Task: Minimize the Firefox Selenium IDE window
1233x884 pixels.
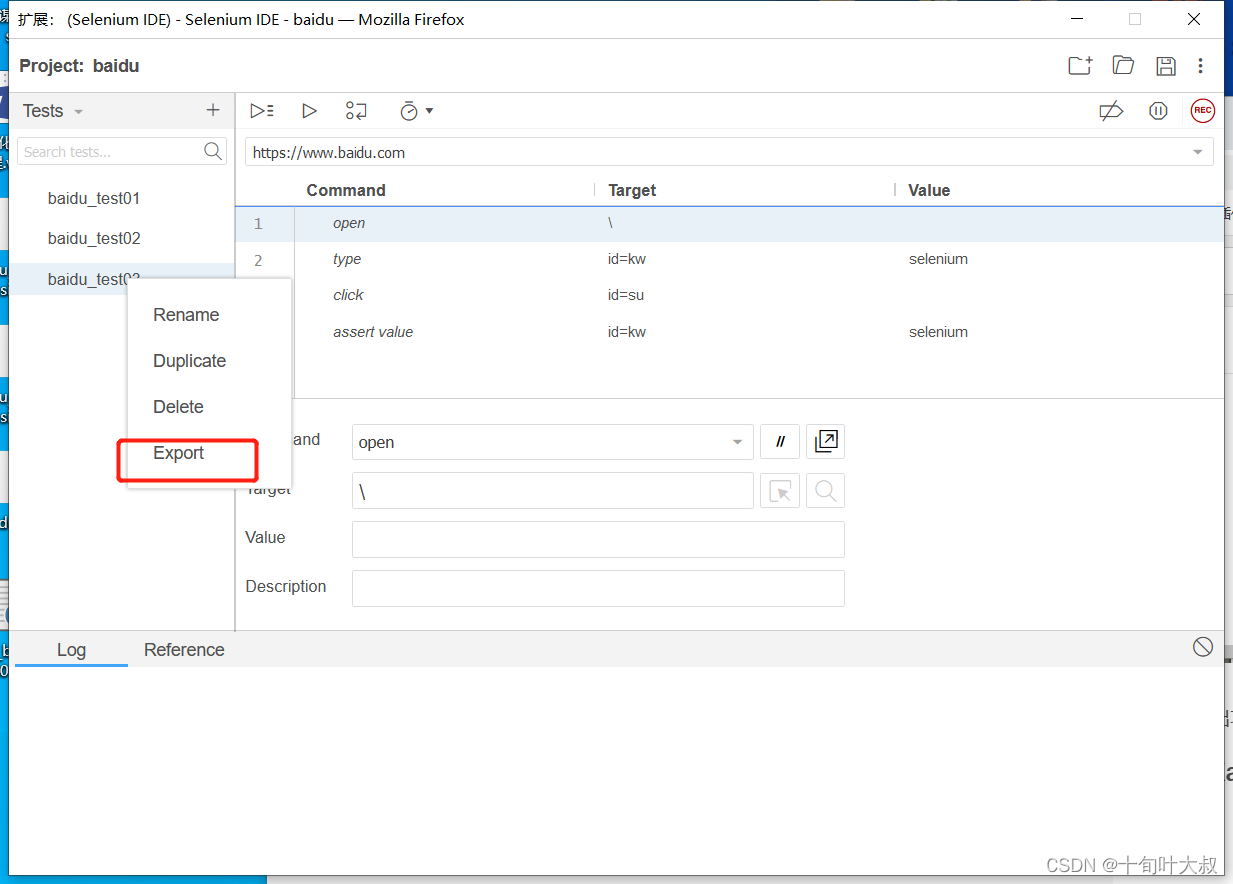Action: click(1077, 19)
